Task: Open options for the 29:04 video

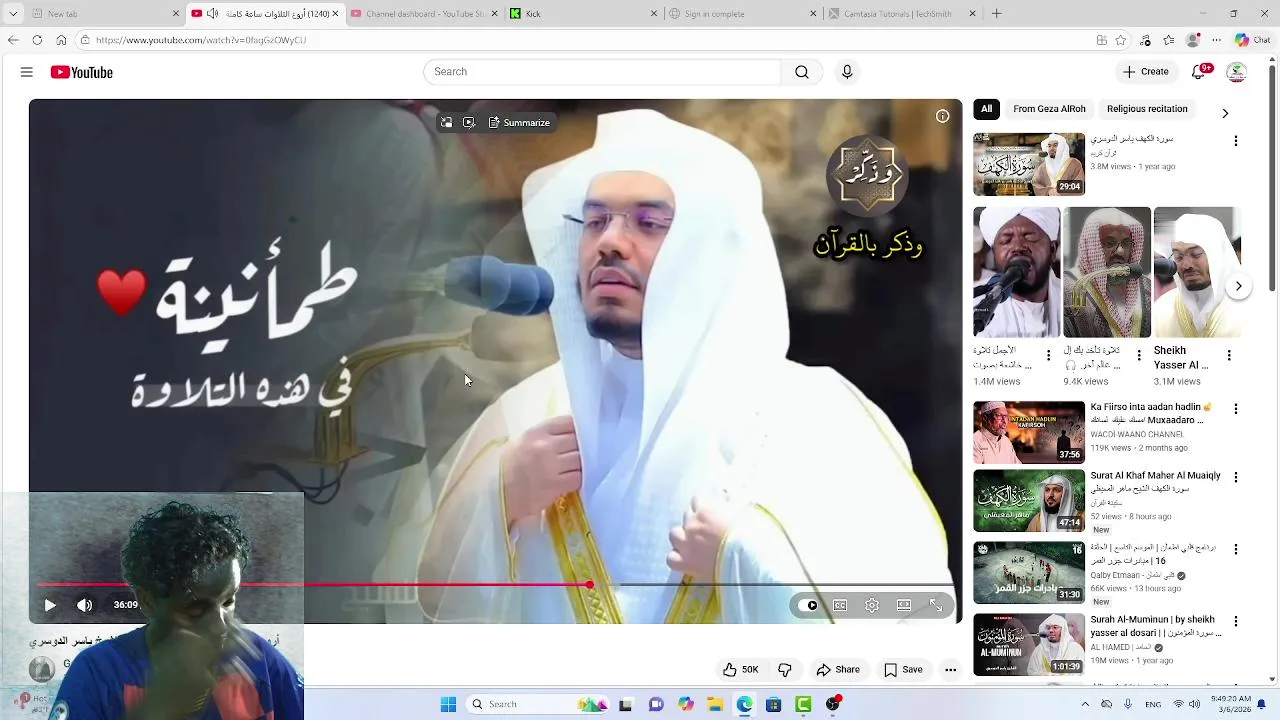Action: pos(1236,141)
